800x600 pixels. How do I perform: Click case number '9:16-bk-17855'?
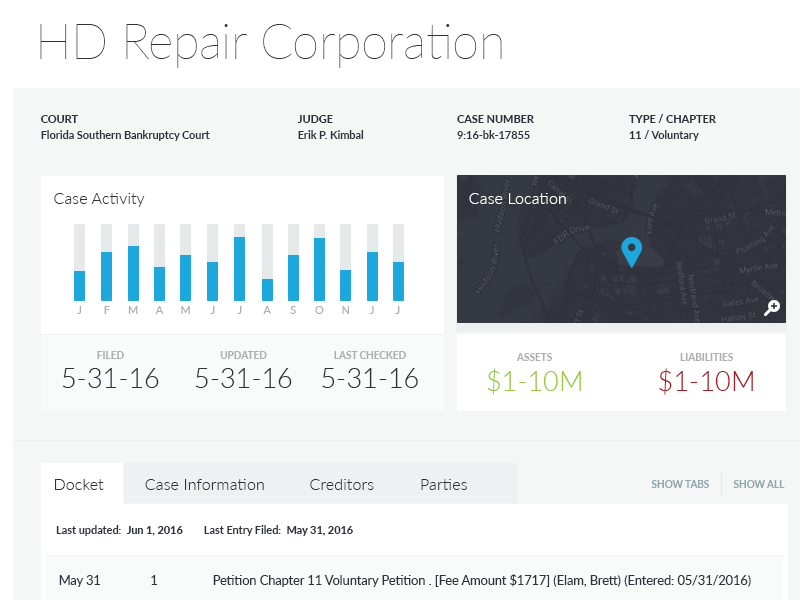[x=493, y=135]
